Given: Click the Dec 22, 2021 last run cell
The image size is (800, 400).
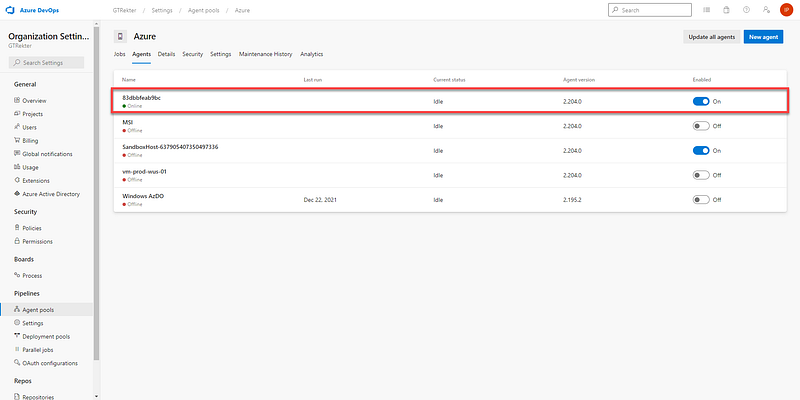Looking at the screenshot, I should (x=320, y=200).
